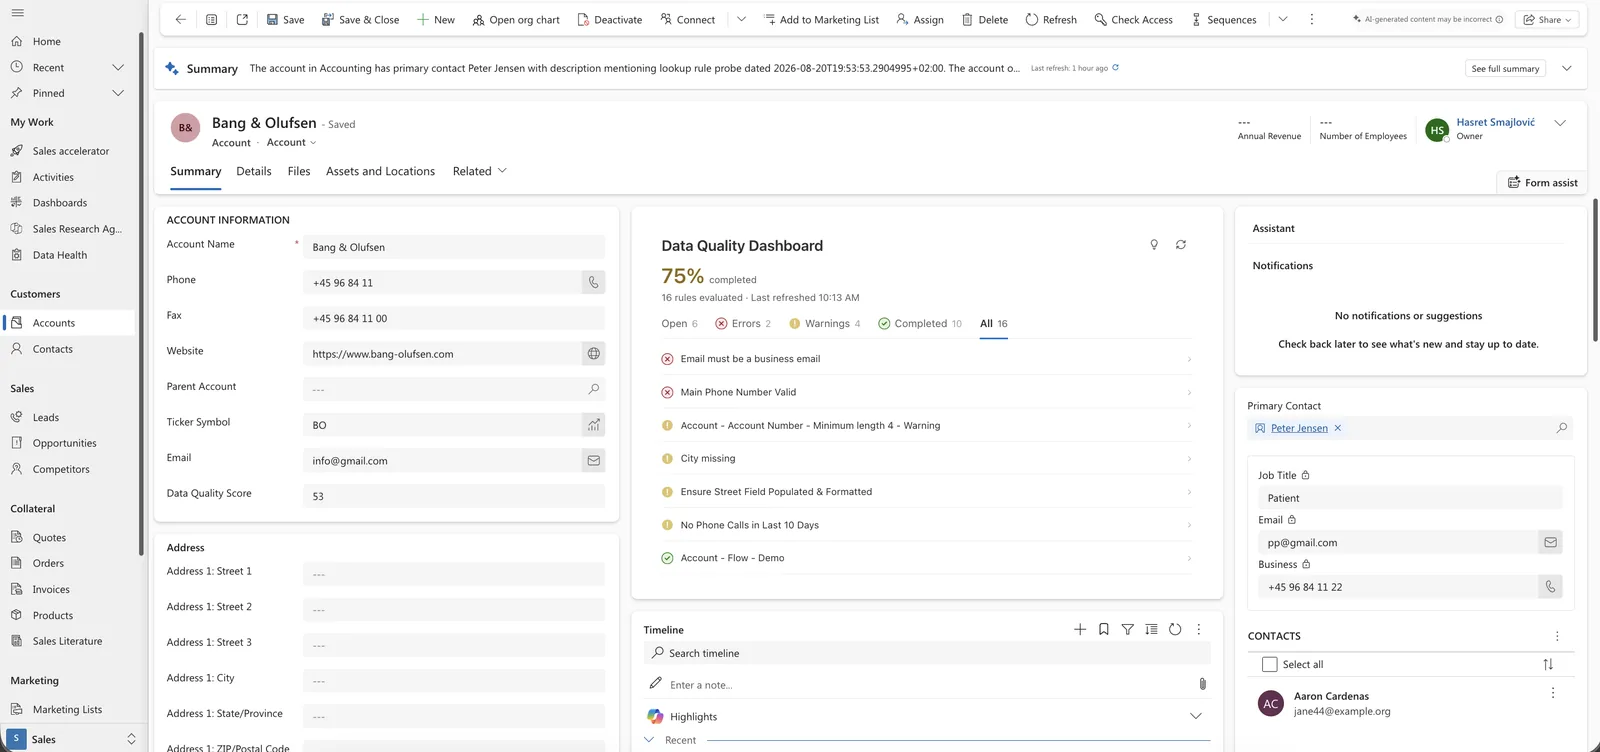
Task: Open the Related tab dropdown
Action: [x=480, y=171]
